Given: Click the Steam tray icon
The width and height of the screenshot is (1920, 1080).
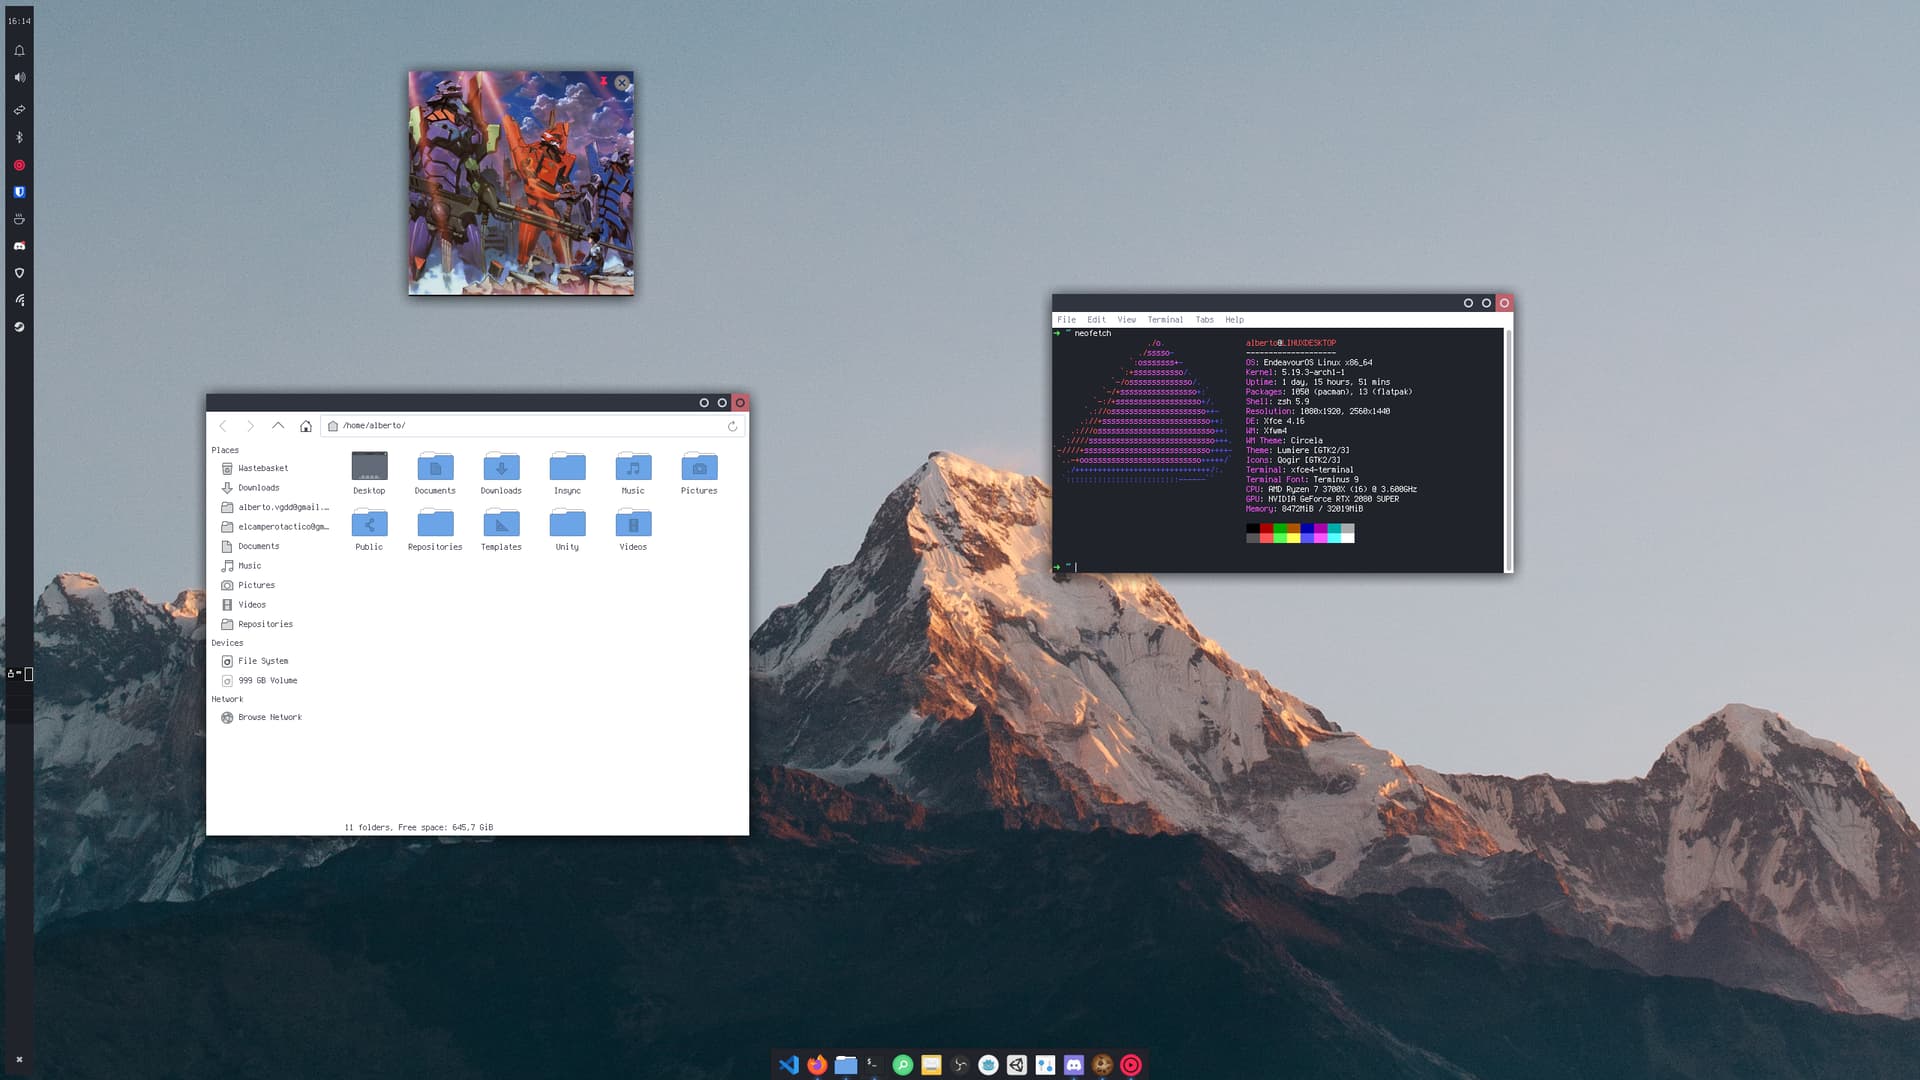Looking at the screenshot, I should pyautogui.click(x=19, y=327).
